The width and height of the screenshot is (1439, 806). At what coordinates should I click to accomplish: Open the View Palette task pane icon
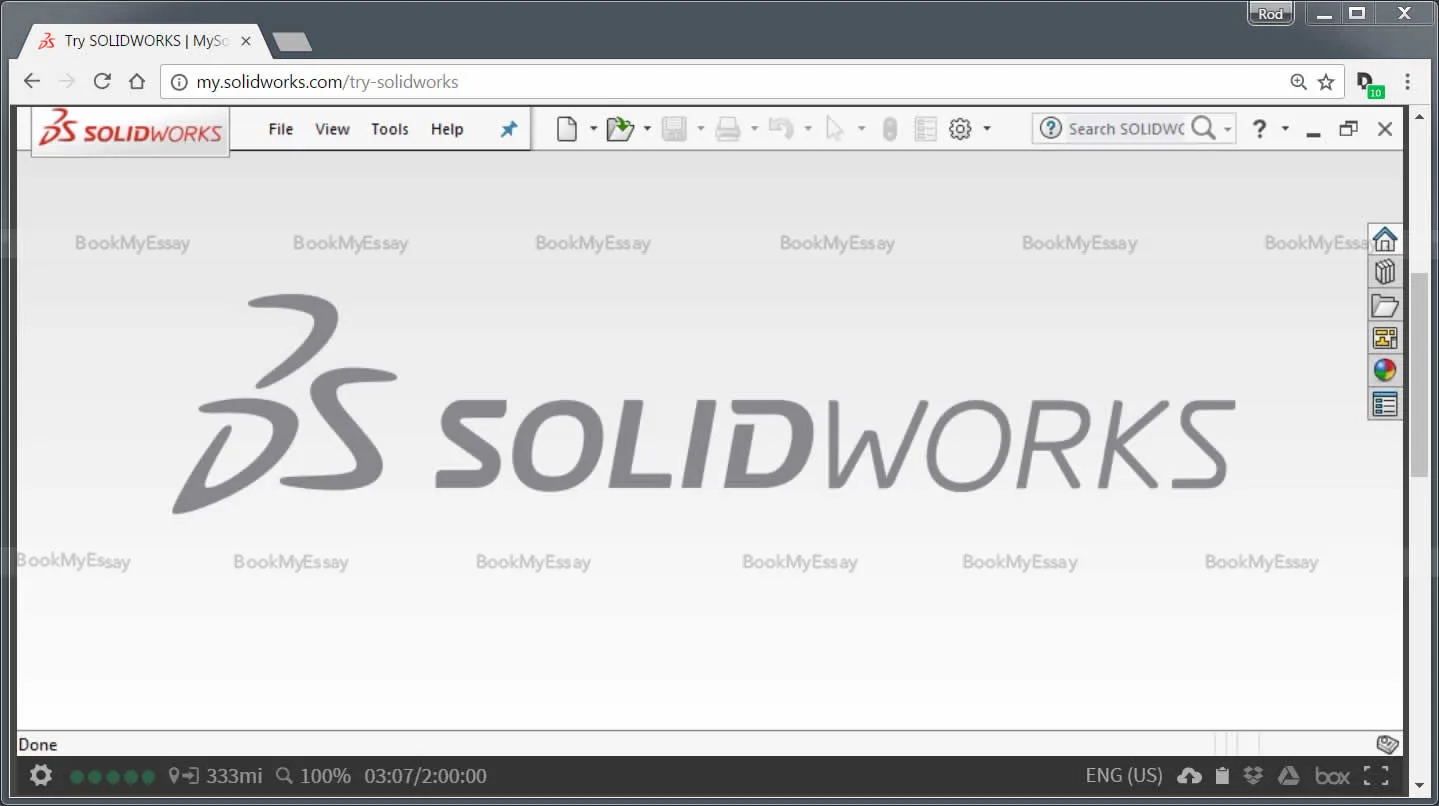tap(1384, 338)
